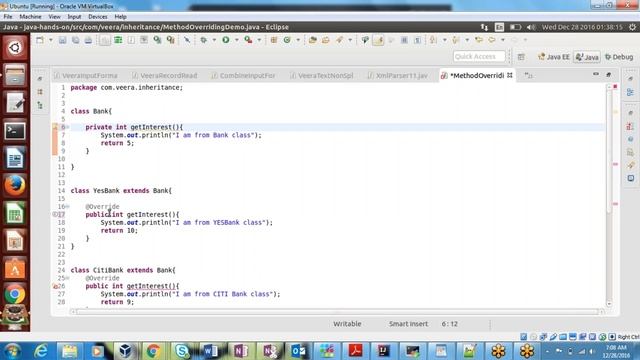Open the Ubuntu Dash home launcher icon

15,48
